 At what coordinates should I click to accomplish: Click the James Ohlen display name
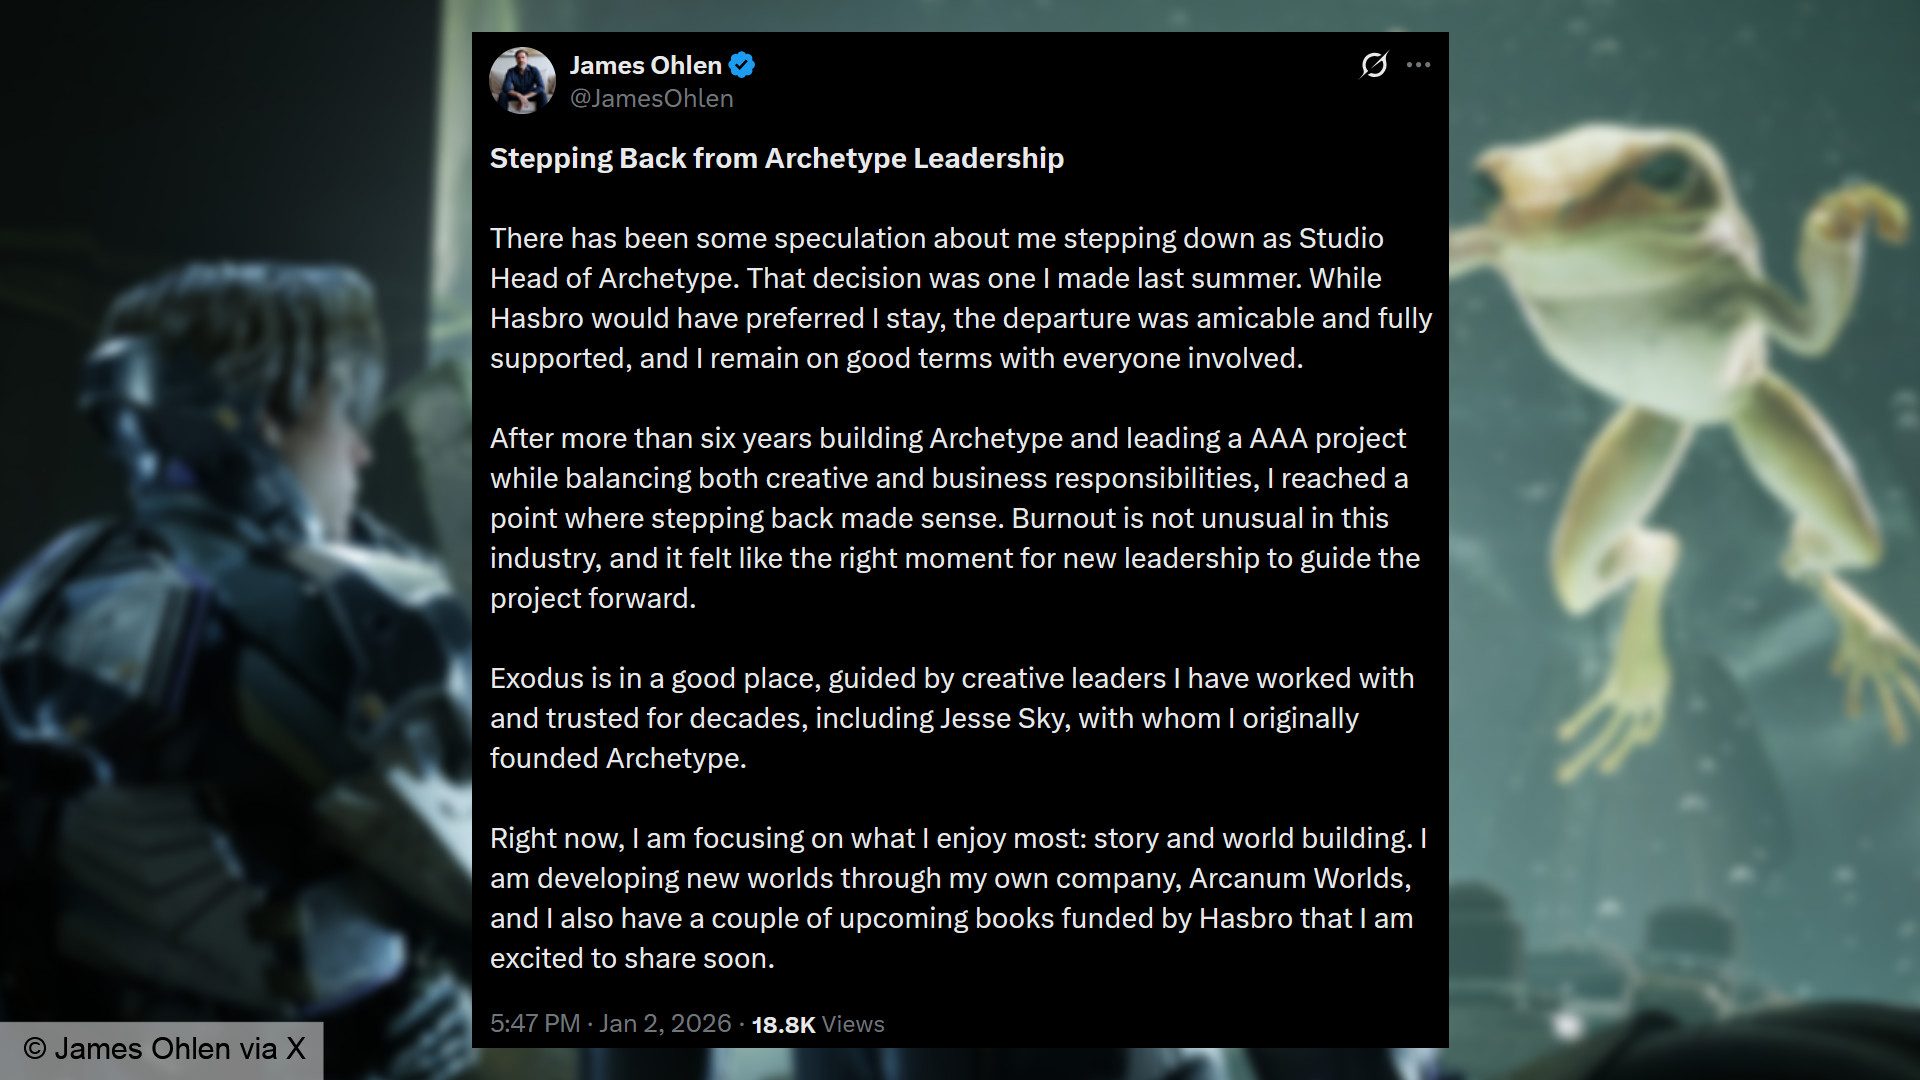coord(645,66)
